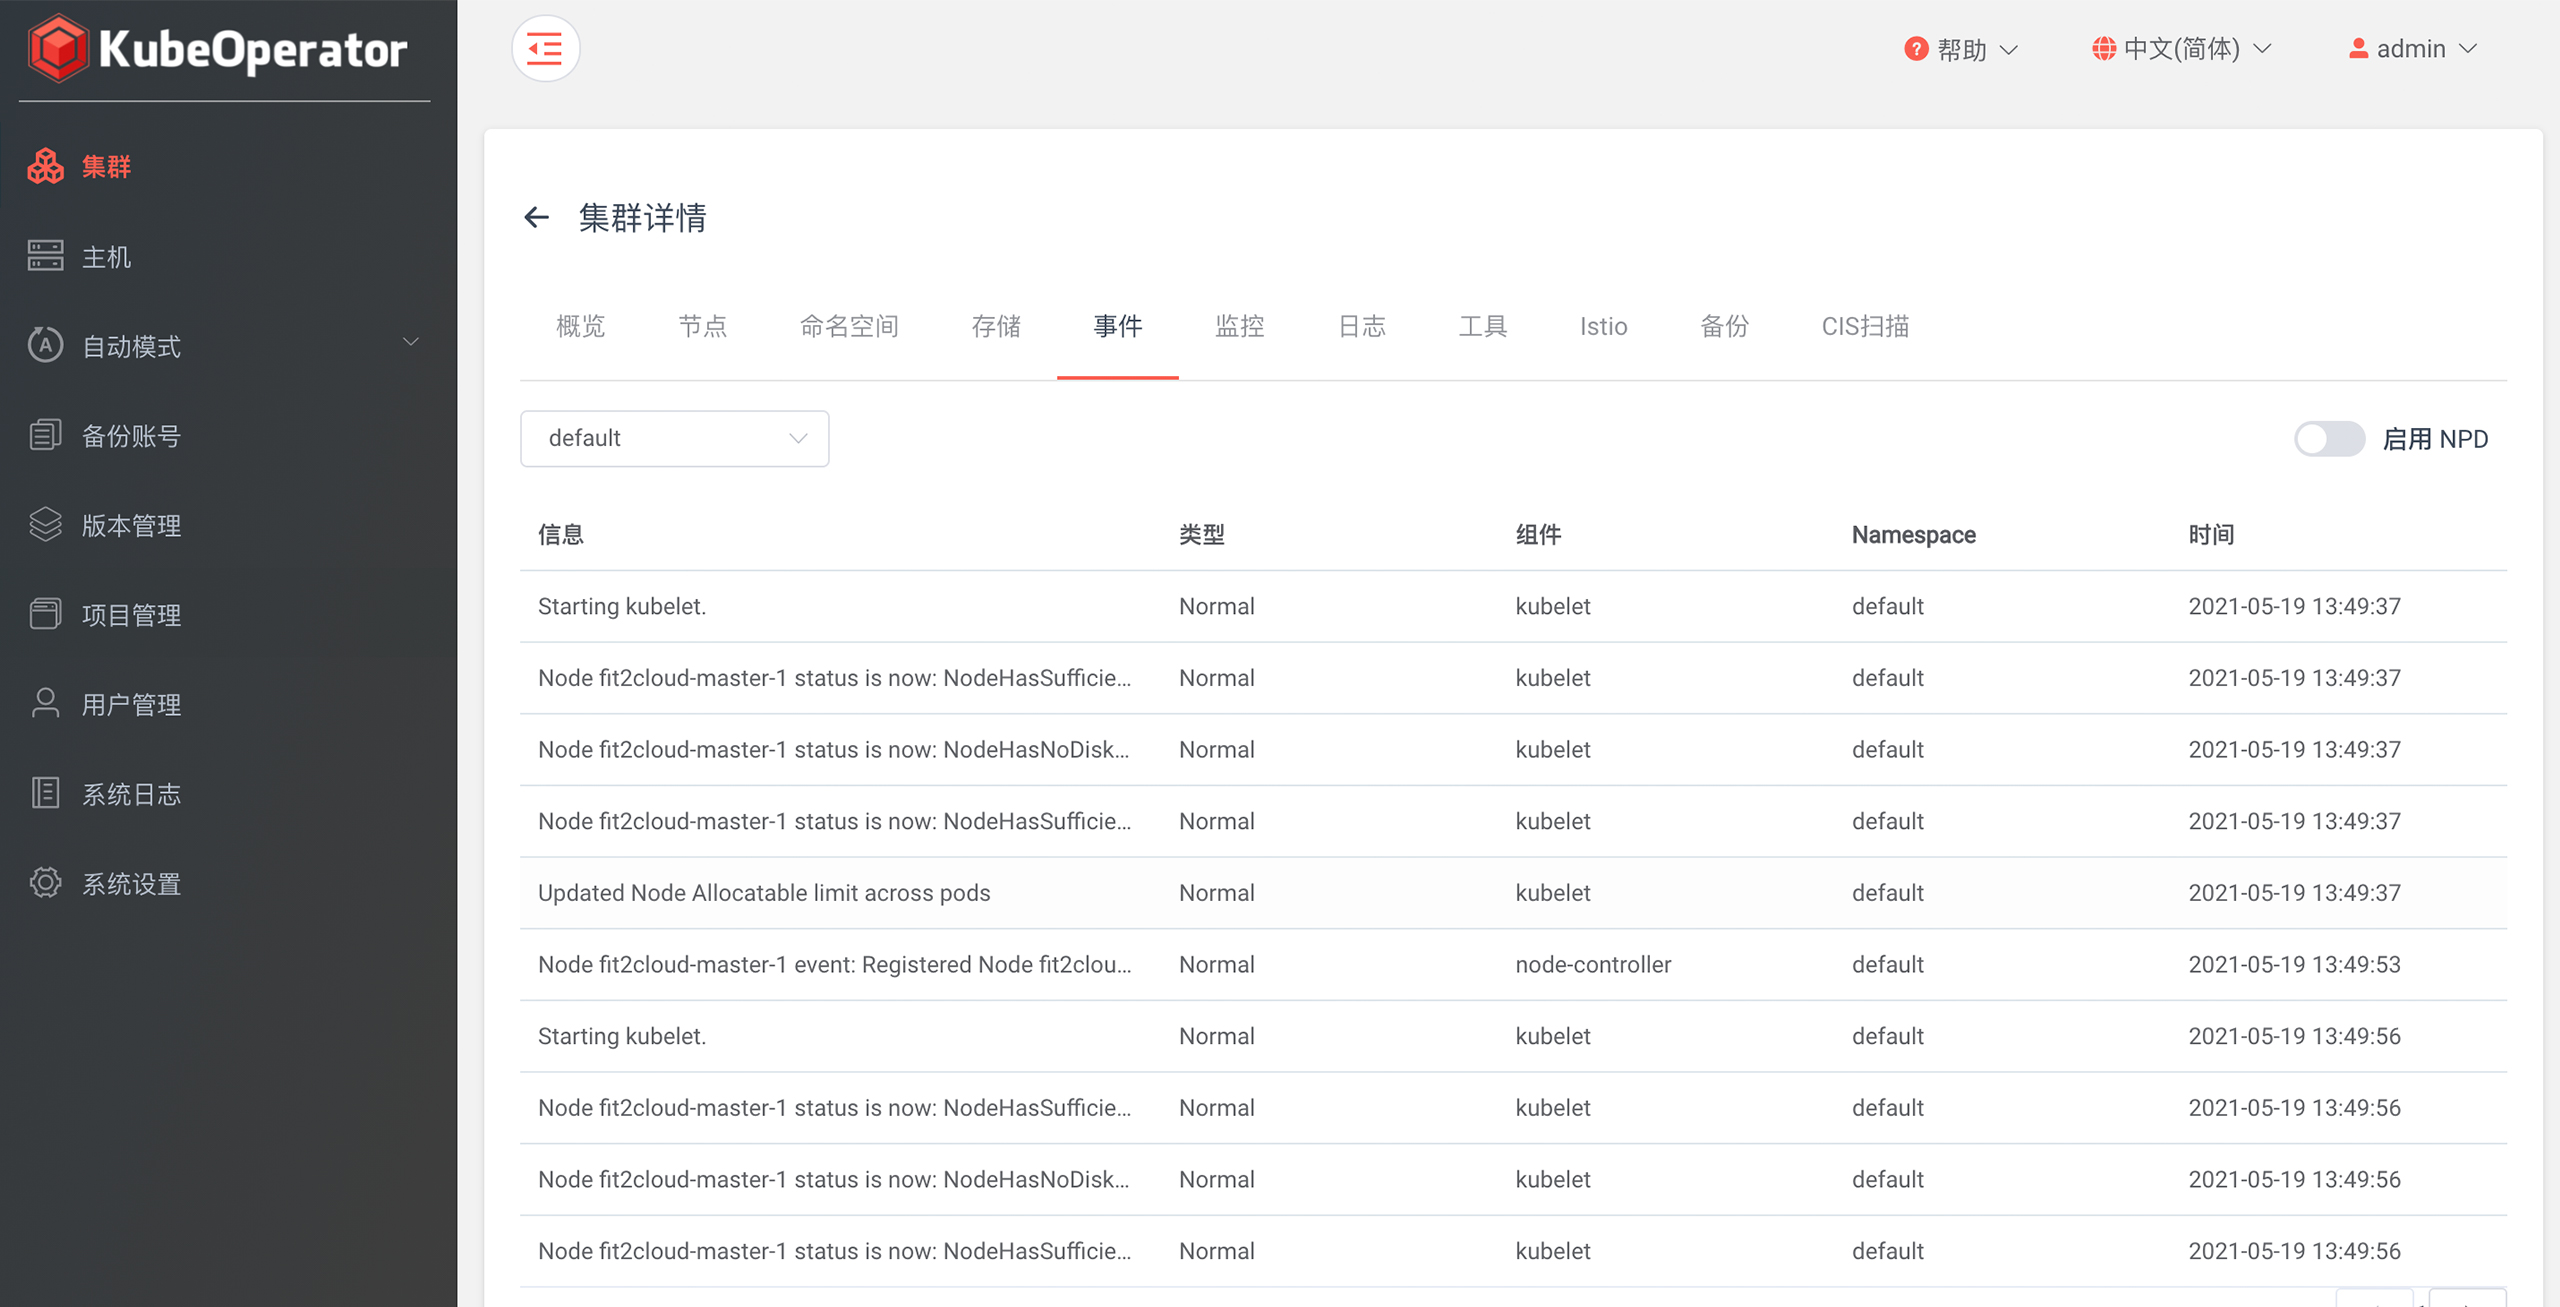Switch to the 命名空间 tab
This screenshot has height=1307, width=2560.
pyautogui.click(x=849, y=326)
